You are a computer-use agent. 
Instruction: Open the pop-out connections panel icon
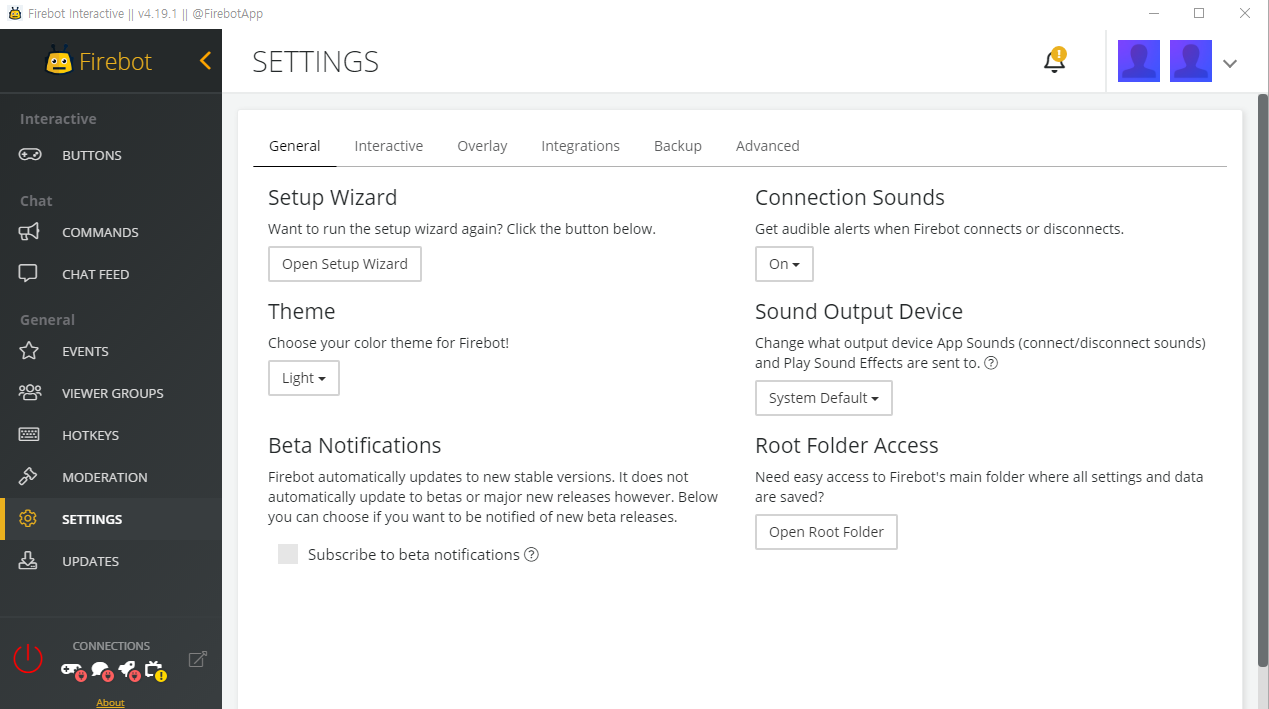[x=198, y=659]
